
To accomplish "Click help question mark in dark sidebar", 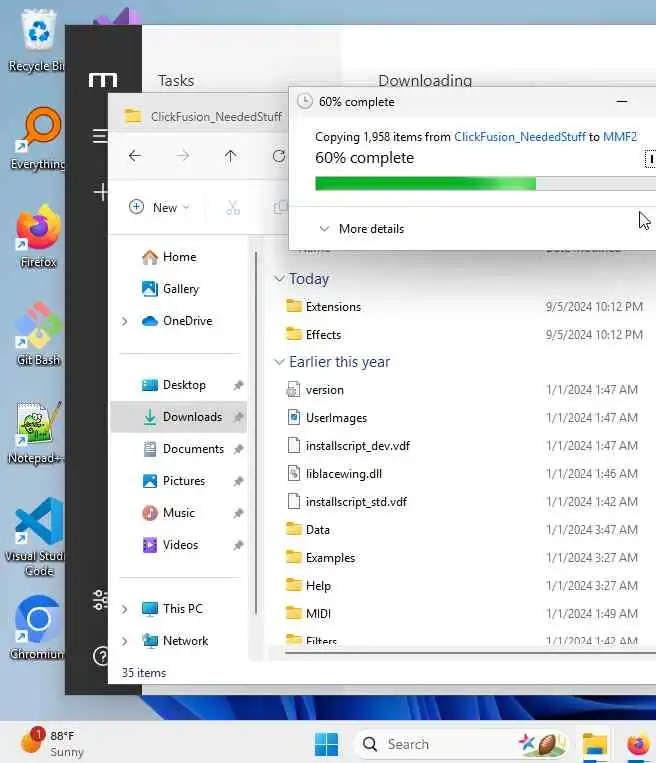I will tap(100, 656).
